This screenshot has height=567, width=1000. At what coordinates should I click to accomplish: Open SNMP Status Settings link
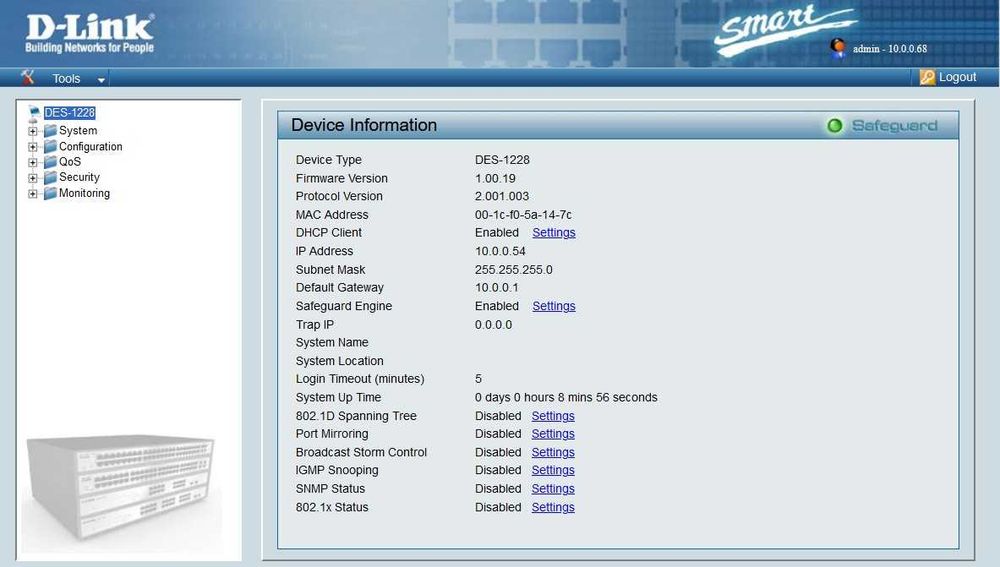(x=553, y=489)
